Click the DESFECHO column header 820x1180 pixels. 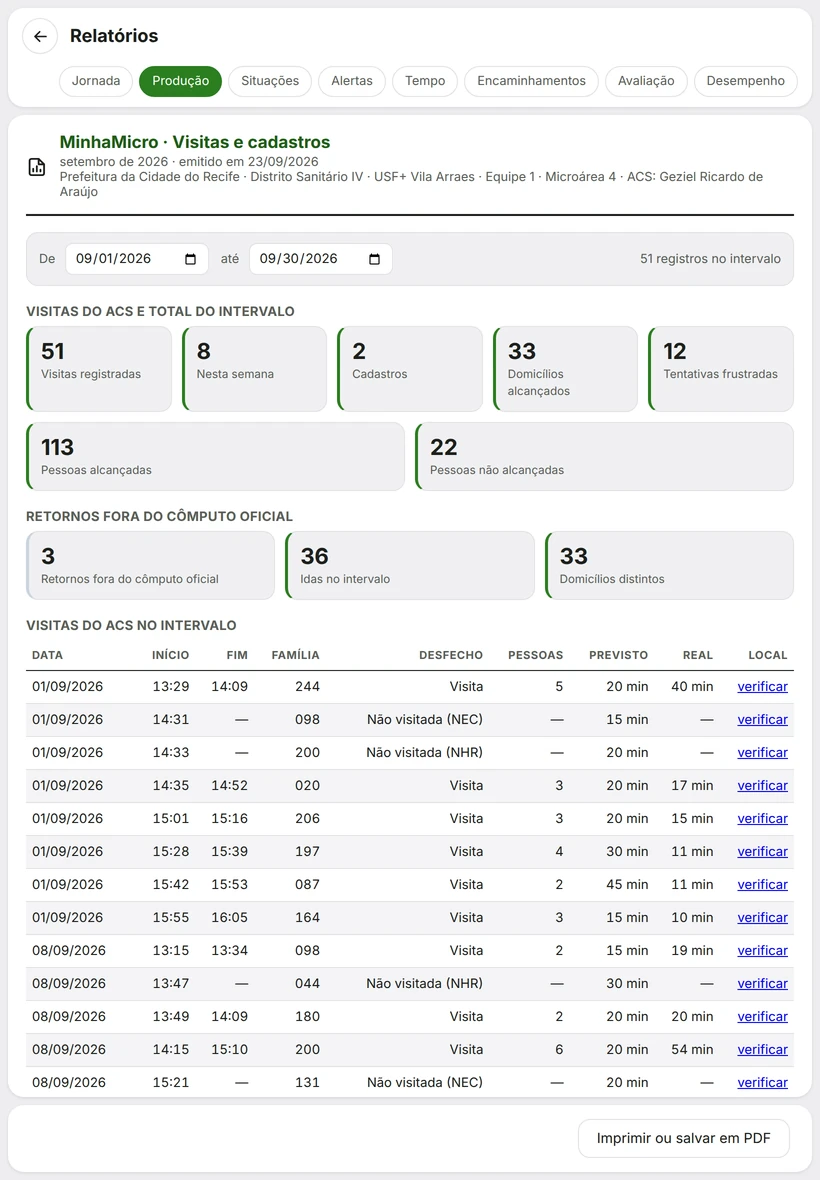(x=451, y=655)
